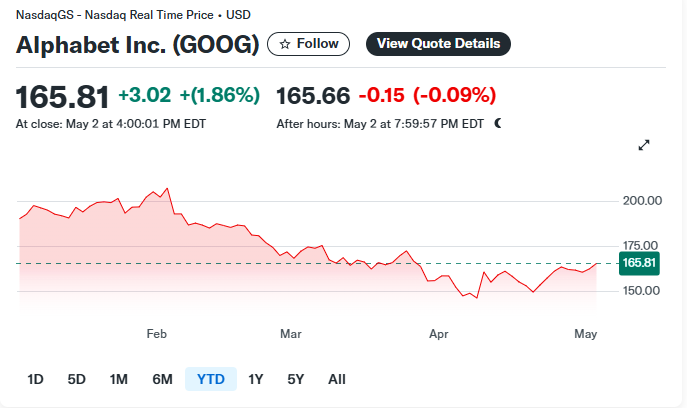687x408 pixels.
Task: Click the Mar label on time axis
Action: (290, 334)
